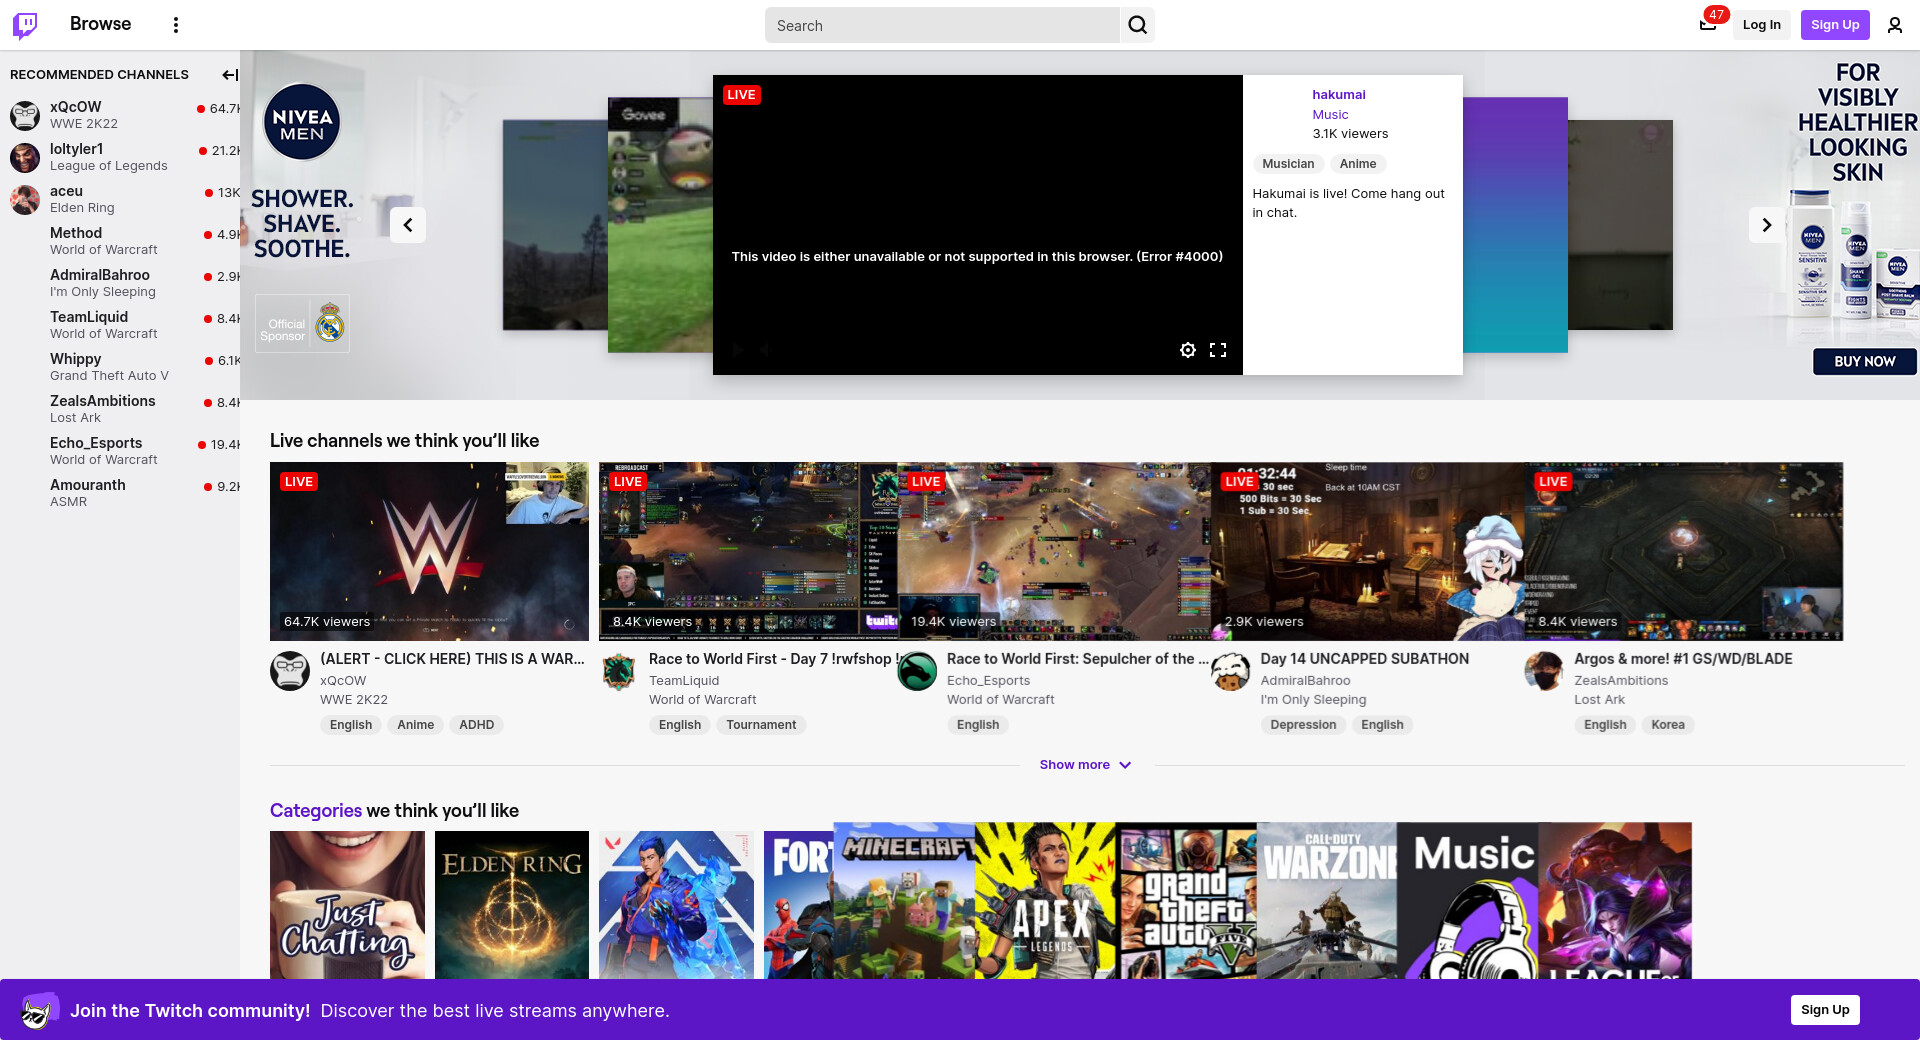
Task: Select xQcOW in recommended channels
Action: point(76,107)
